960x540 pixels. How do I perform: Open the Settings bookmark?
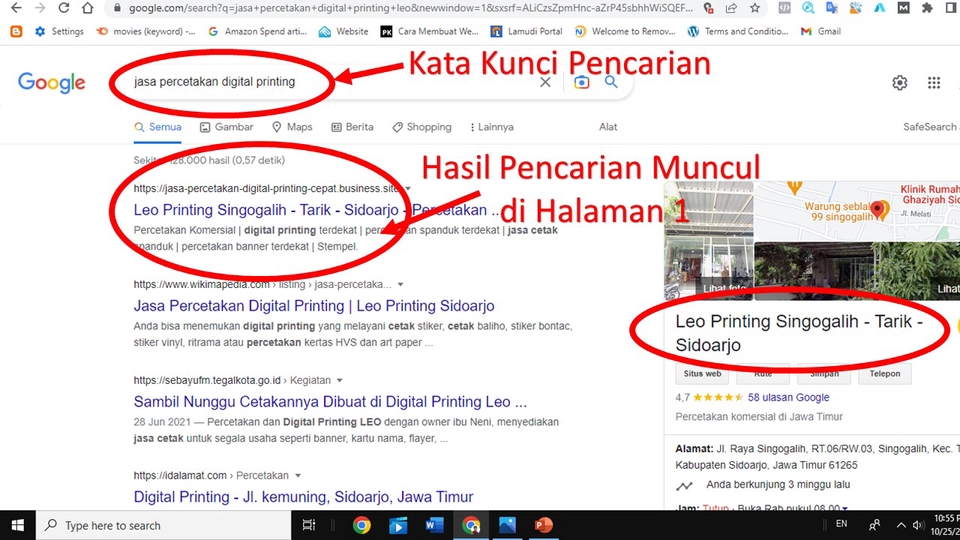(x=59, y=31)
